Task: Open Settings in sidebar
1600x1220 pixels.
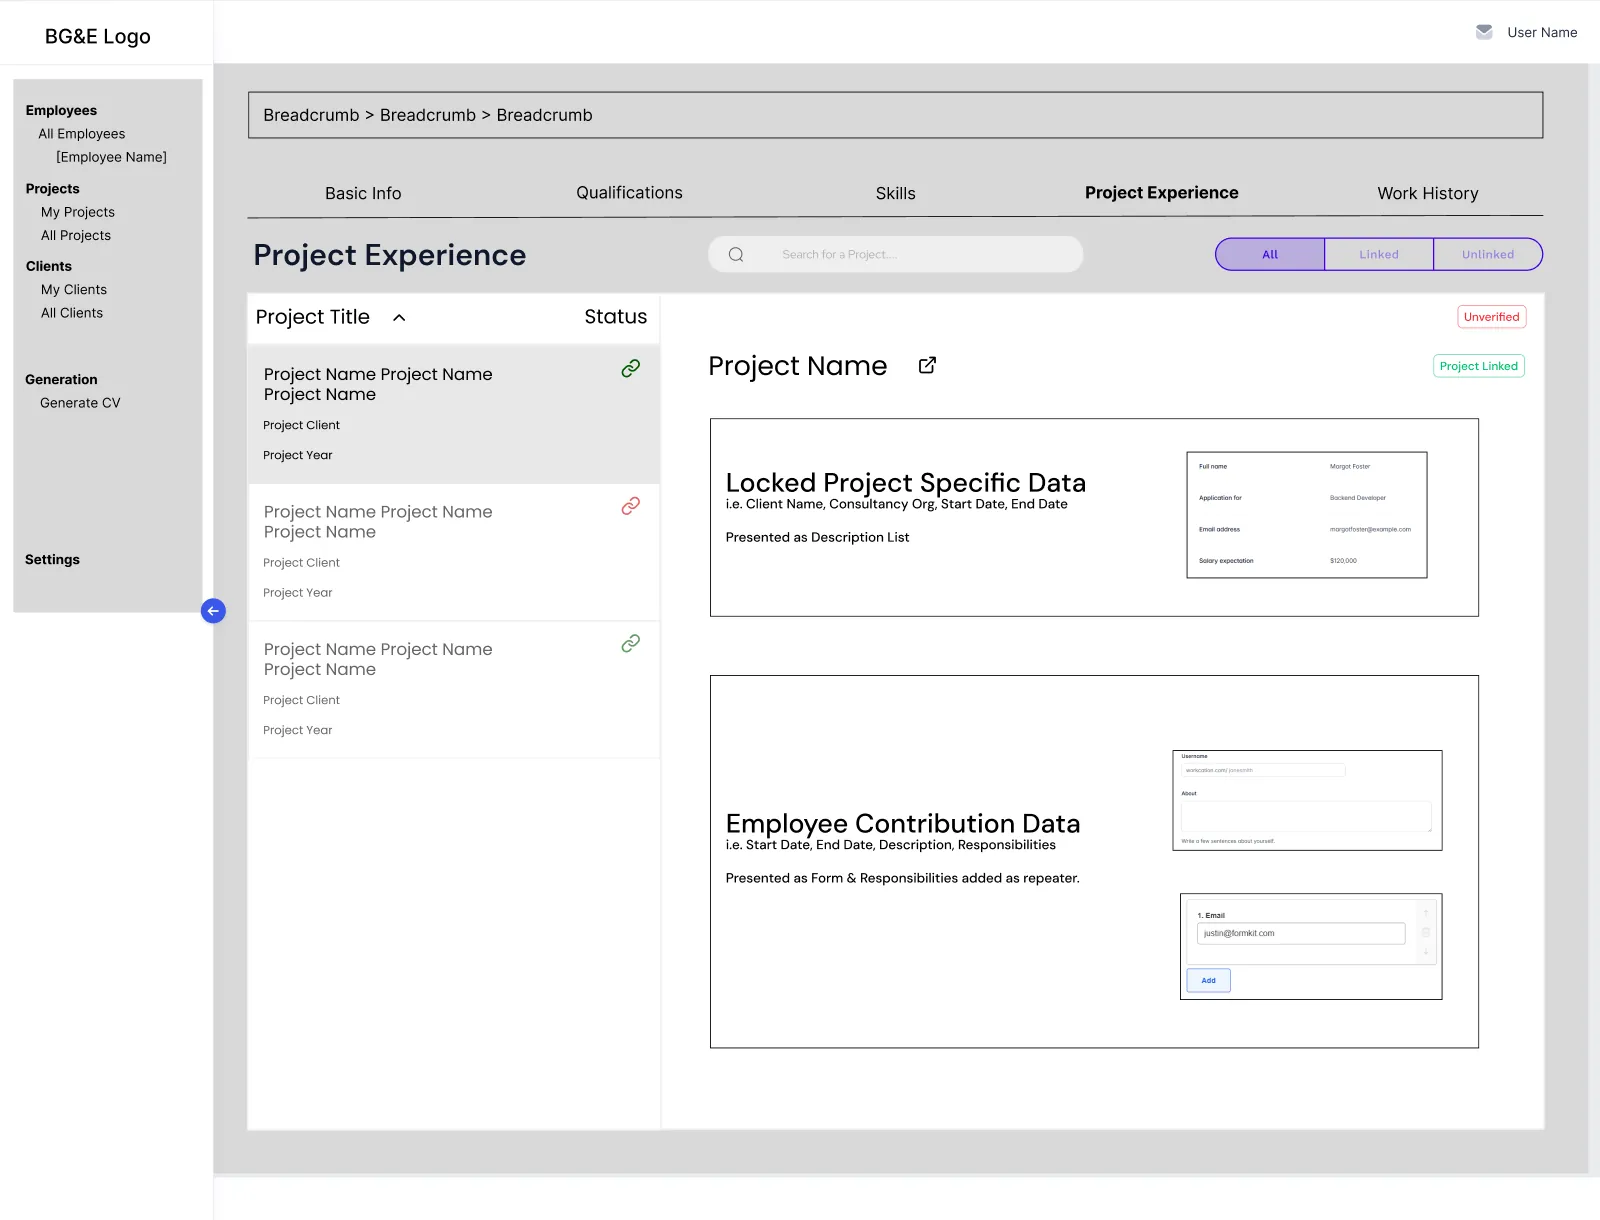Action: tap(52, 560)
